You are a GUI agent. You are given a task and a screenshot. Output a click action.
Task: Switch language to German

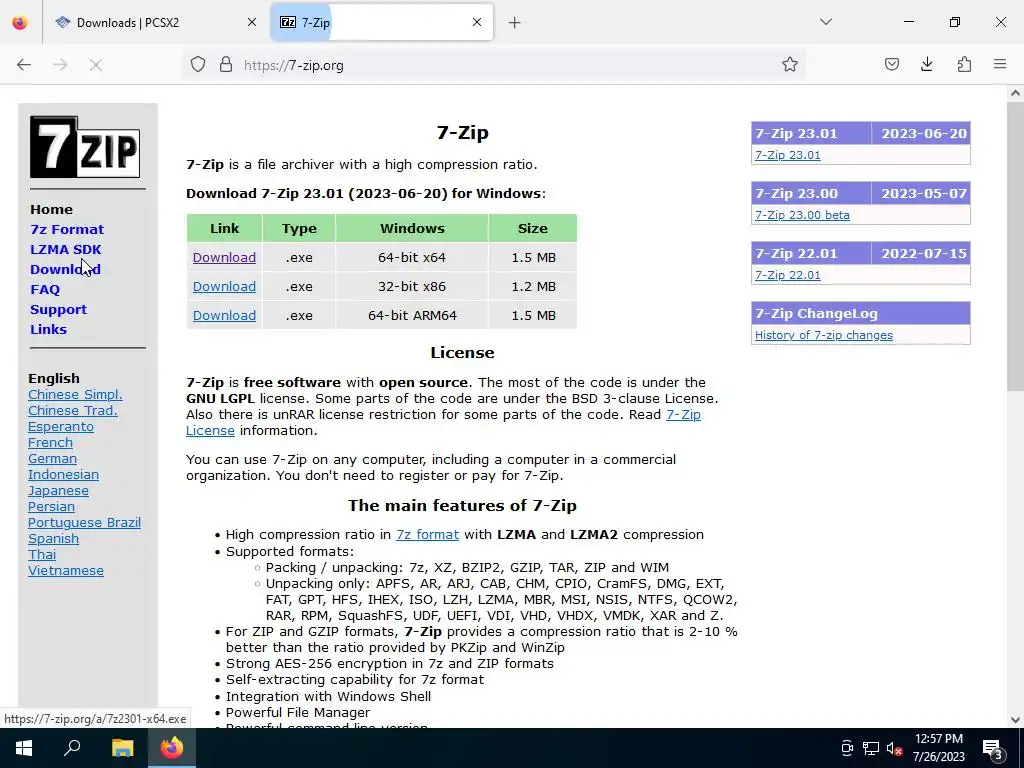point(52,458)
